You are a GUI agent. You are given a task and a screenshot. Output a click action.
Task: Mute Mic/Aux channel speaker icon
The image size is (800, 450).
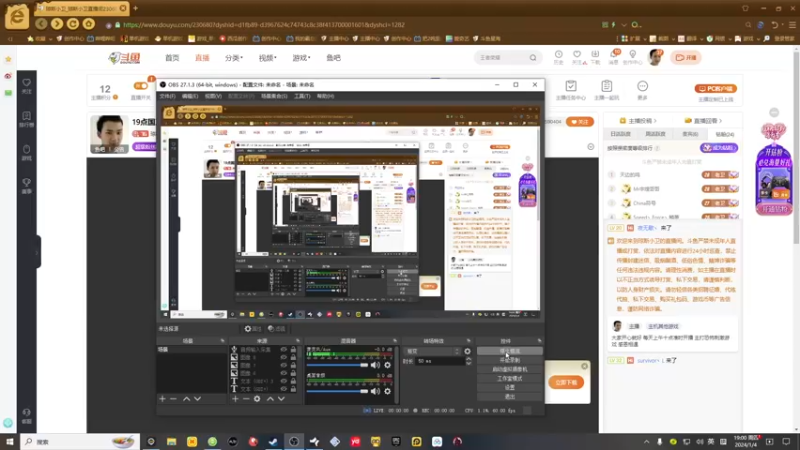pos(376,365)
